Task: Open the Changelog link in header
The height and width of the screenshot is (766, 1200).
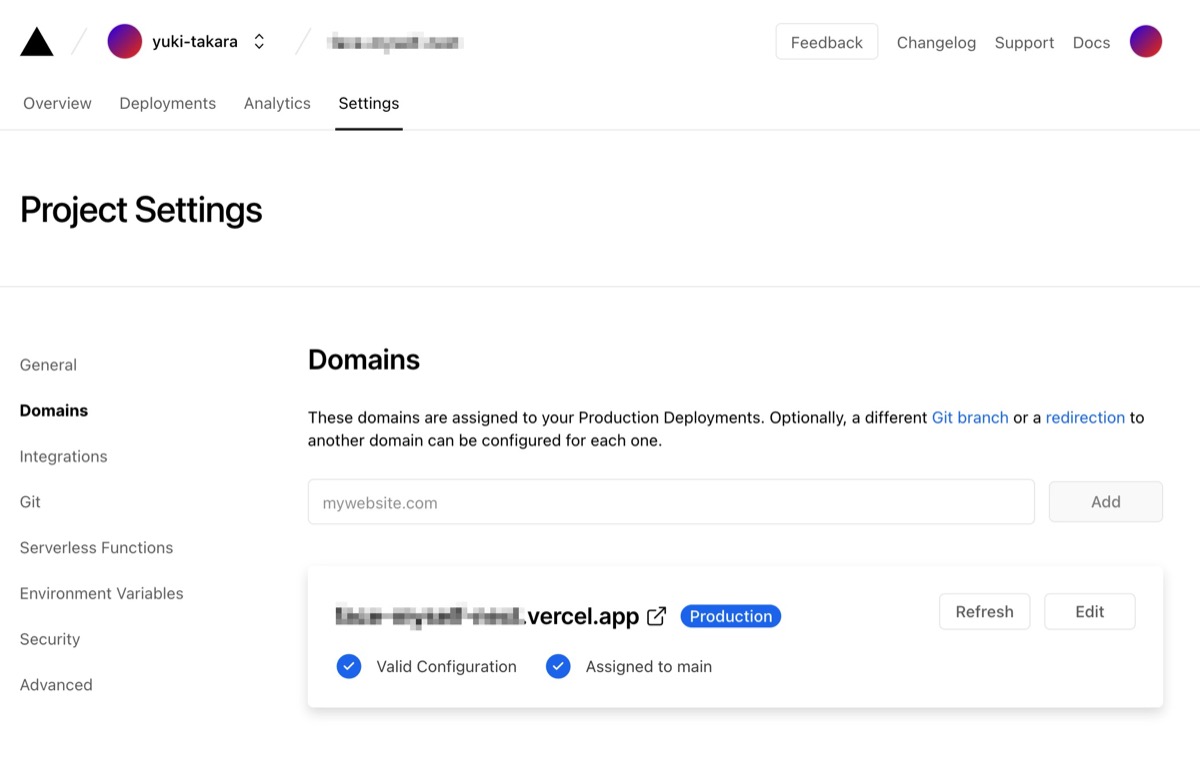Action: click(936, 42)
